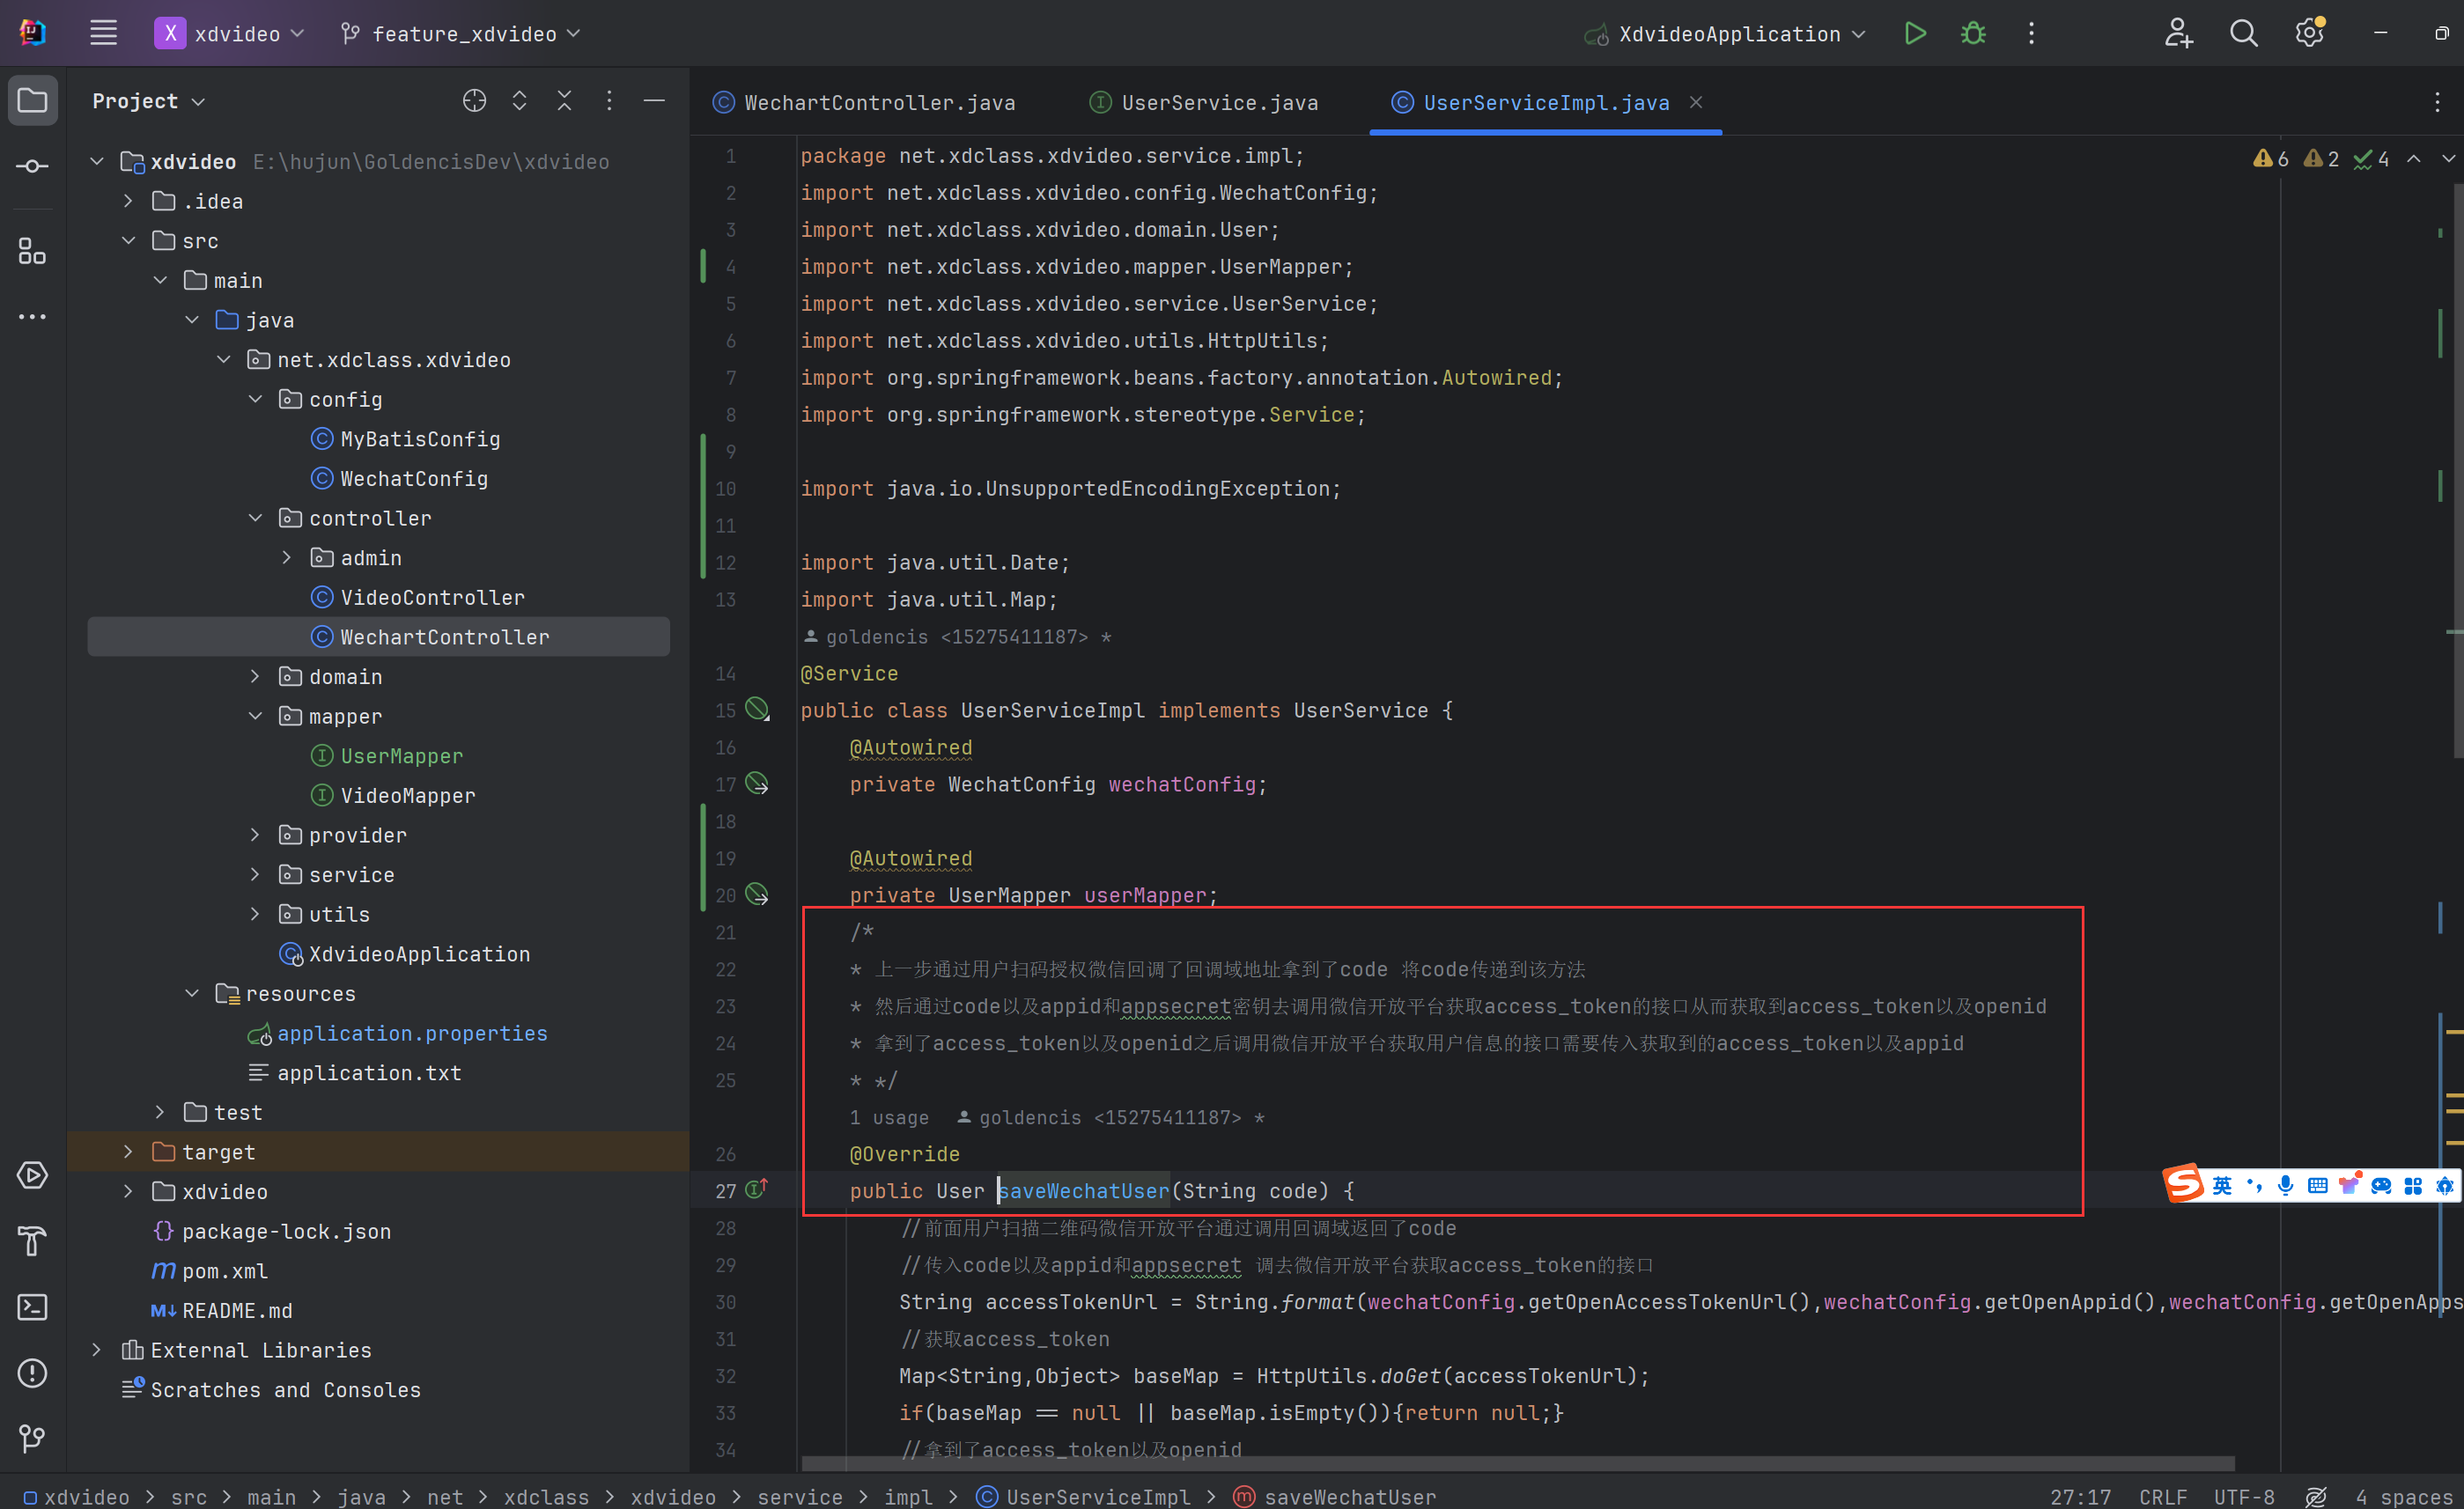Viewport: 2464px width, 1509px height.
Task: Open Project view mode dropdown
Action: click(149, 101)
